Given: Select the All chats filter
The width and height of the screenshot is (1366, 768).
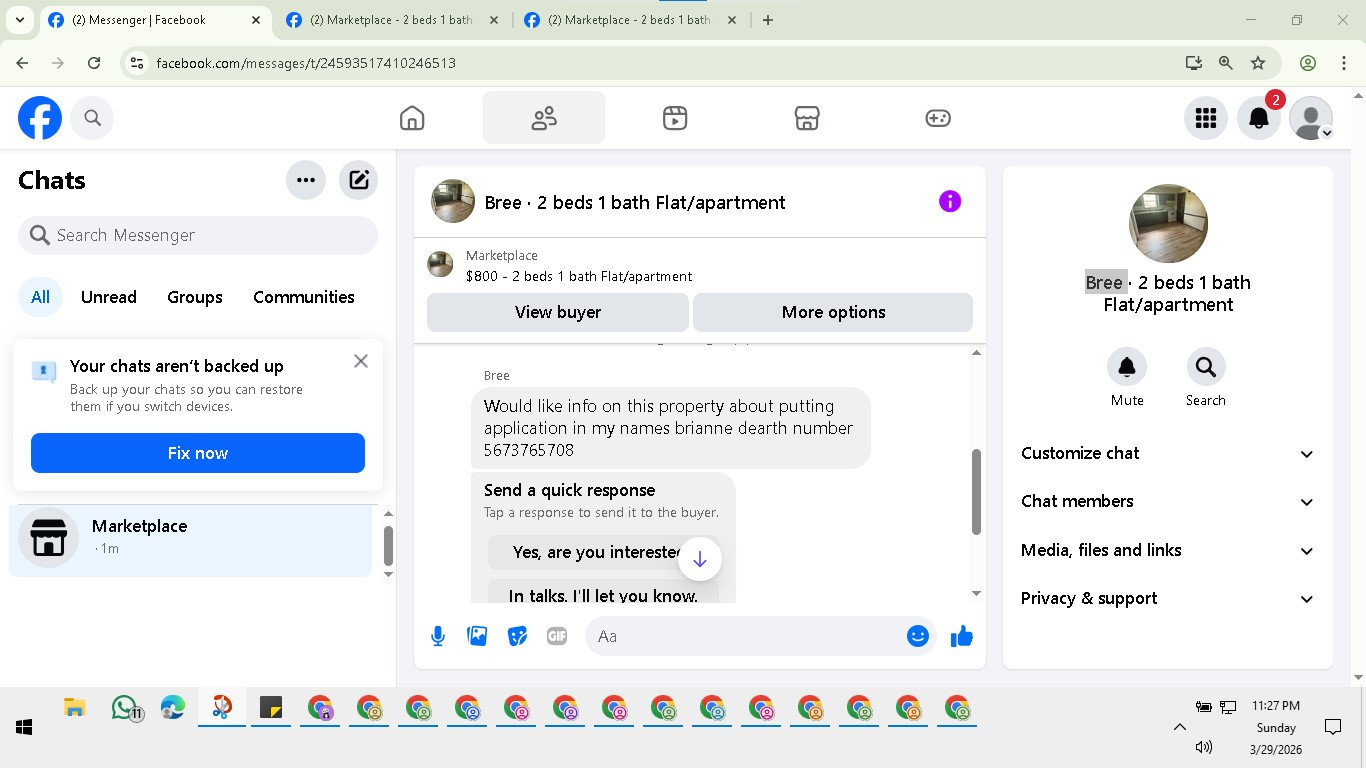Looking at the screenshot, I should click(x=40, y=297).
